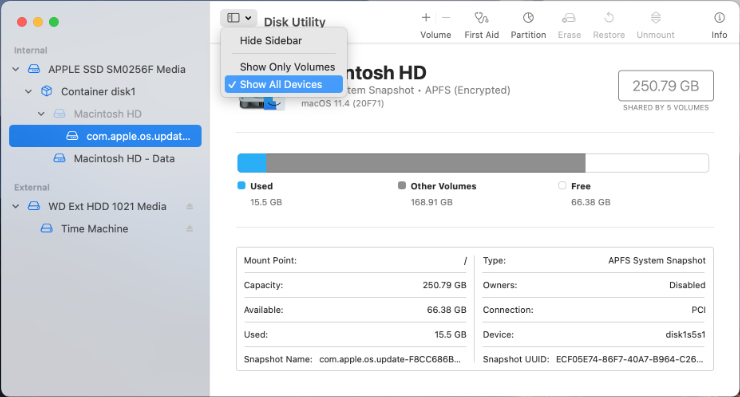Screen dimensions: 740x397
Task: Select Time Machine volume in sidebar
Action: coord(94,228)
